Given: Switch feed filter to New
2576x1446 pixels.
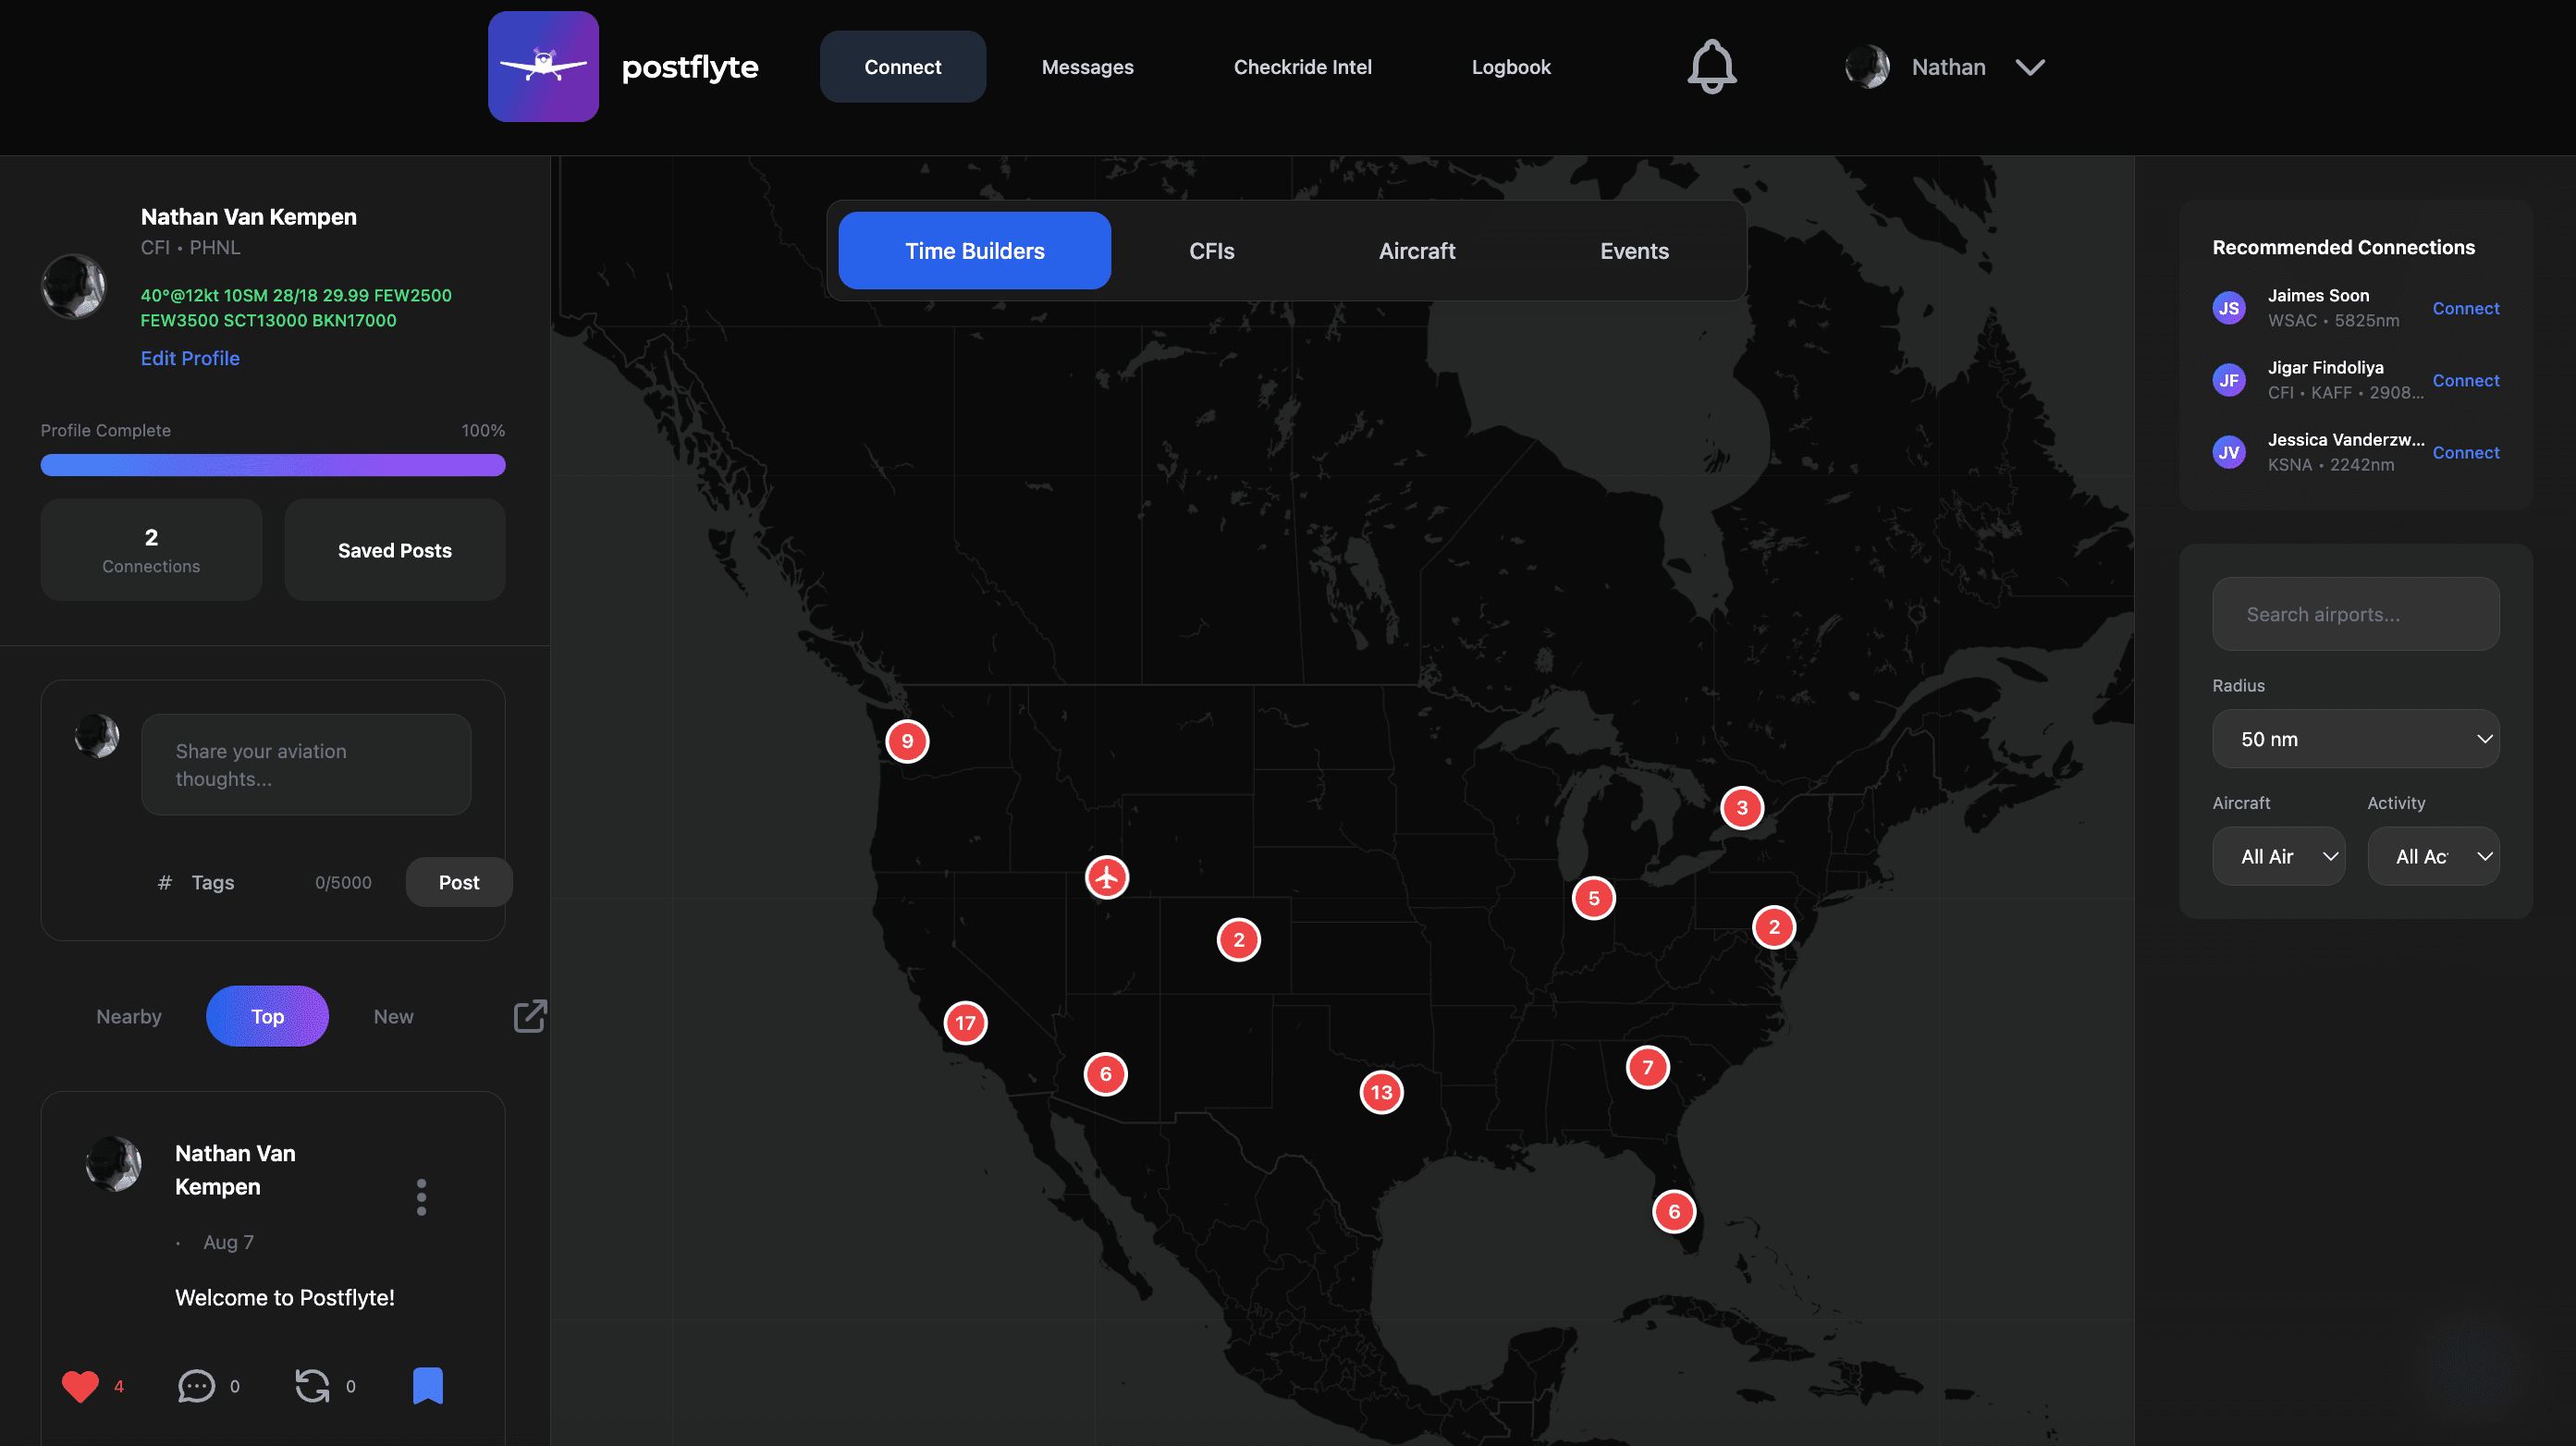Looking at the screenshot, I should 393,1016.
